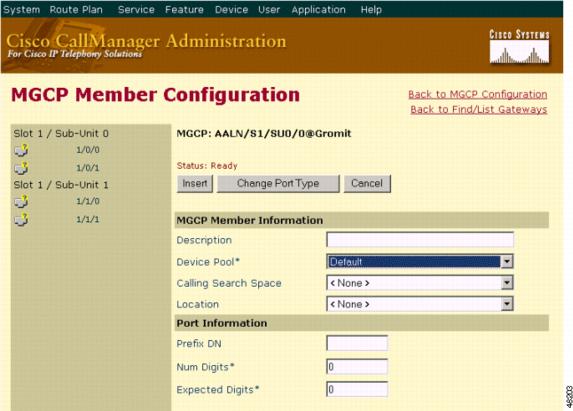Click the 'Slot 1 / Sub-Unit 0' heading
Screen dimensions: 573x411
pos(61,133)
